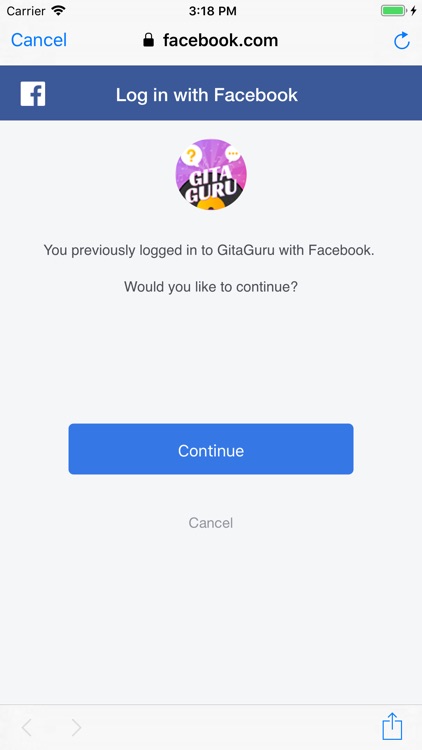This screenshot has width=422, height=750.
Task: Tap the battery indicator icon
Action: [393, 11]
